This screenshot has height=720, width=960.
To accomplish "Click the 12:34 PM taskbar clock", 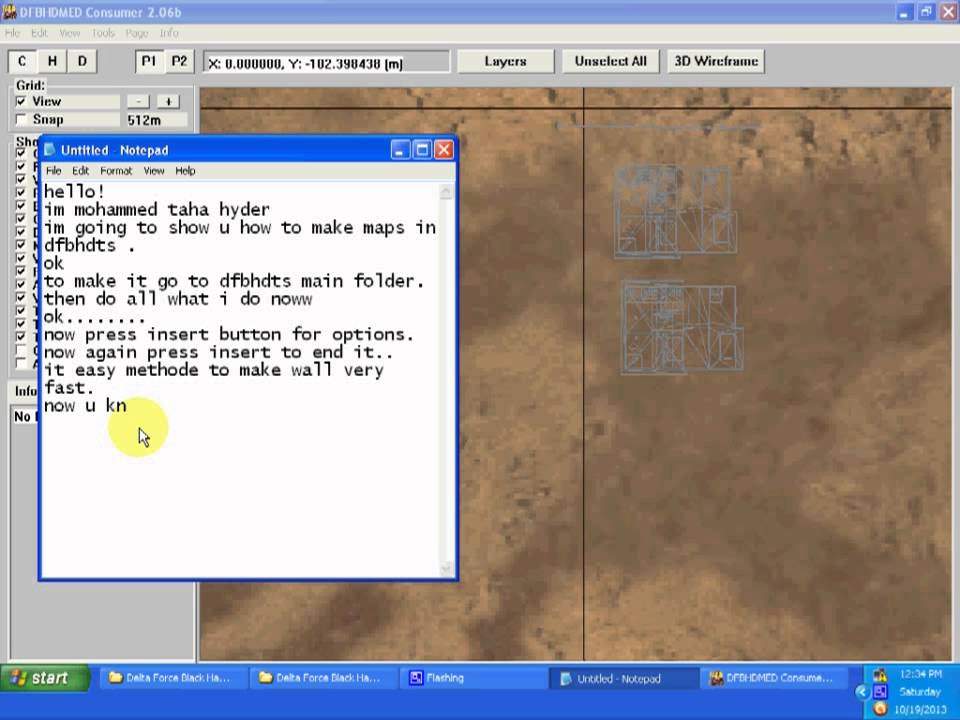I will [921, 674].
